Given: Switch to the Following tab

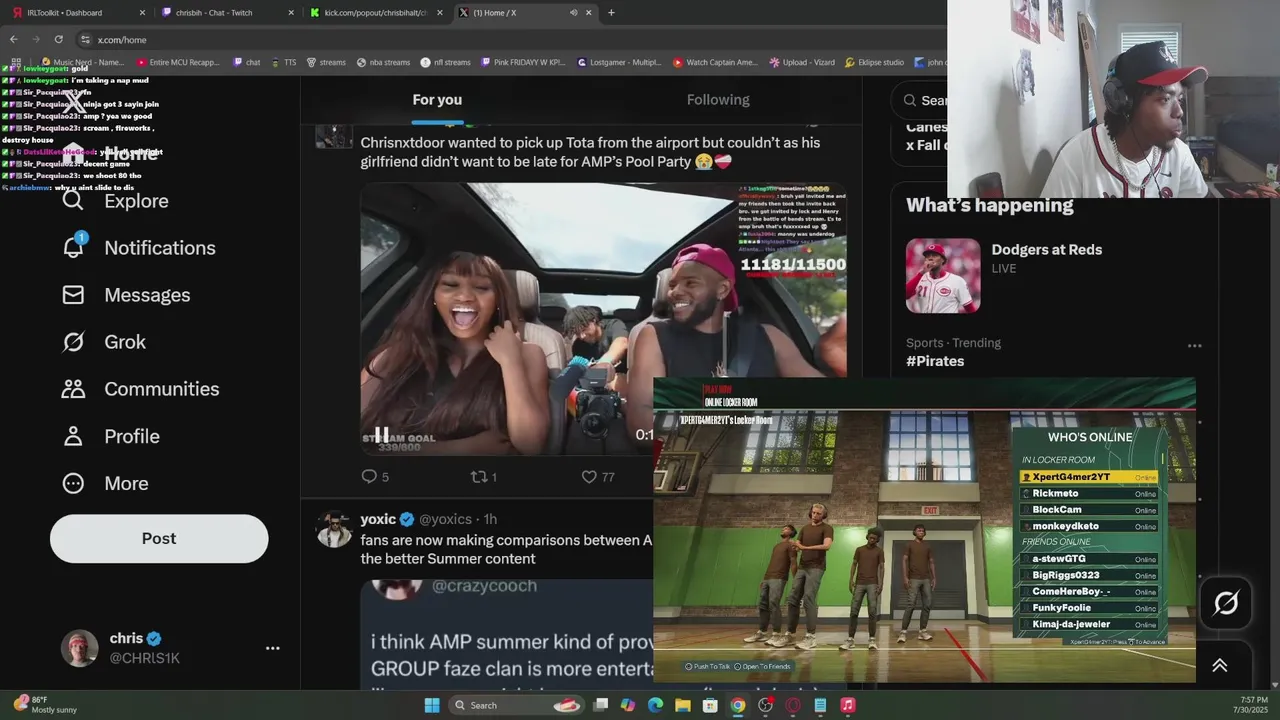Looking at the screenshot, I should pyautogui.click(x=718, y=100).
